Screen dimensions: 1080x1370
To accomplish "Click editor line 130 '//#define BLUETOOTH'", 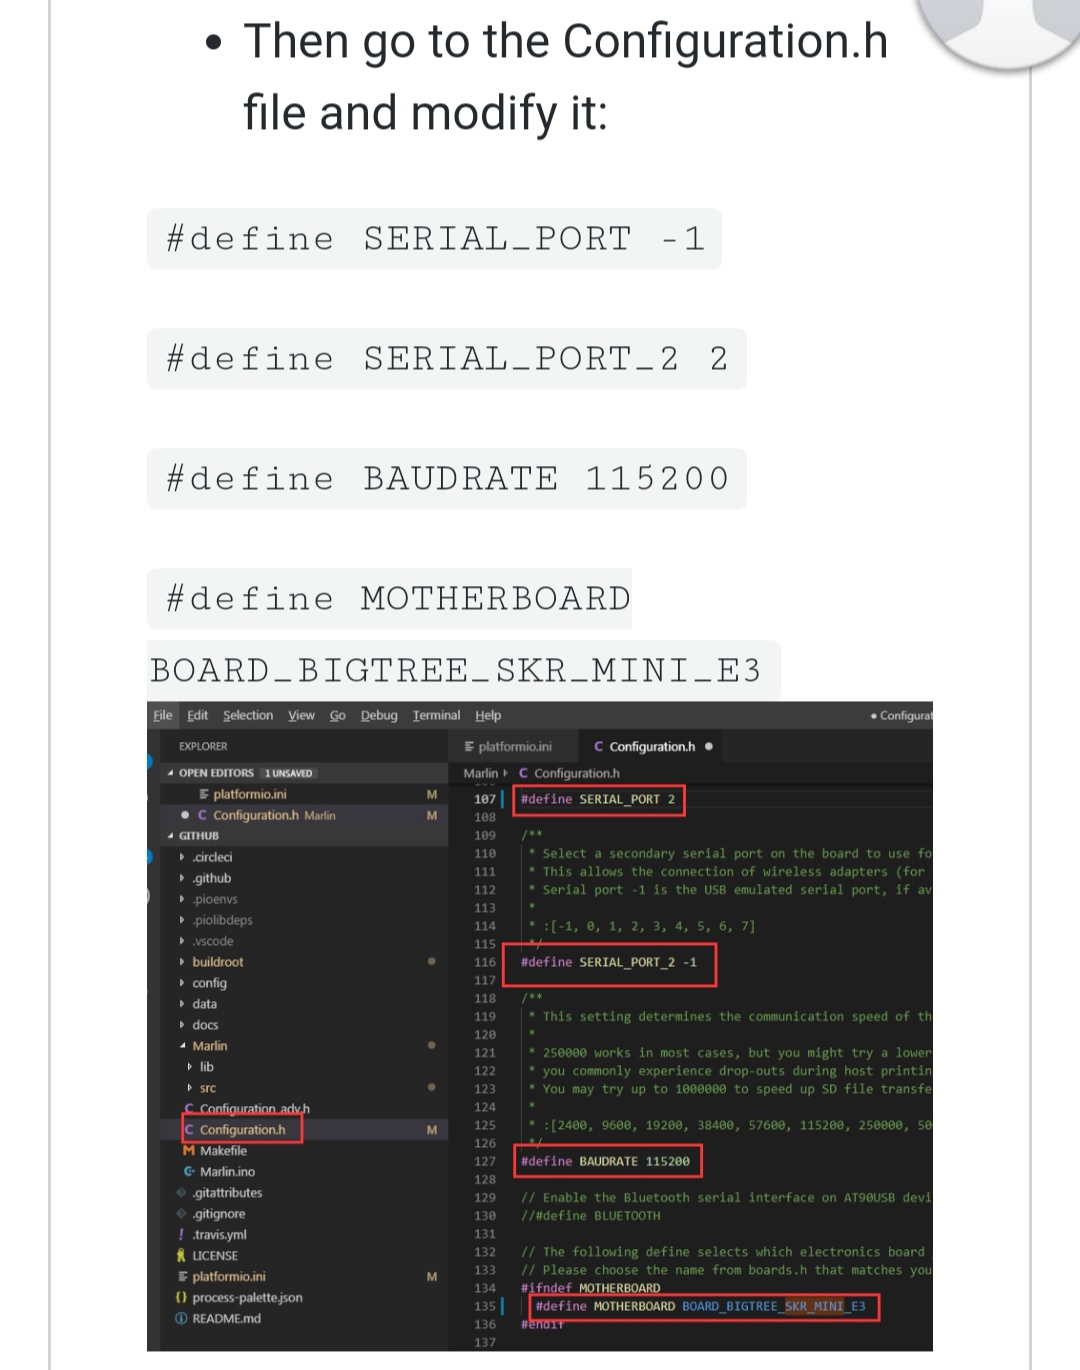I will point(591,1216).
